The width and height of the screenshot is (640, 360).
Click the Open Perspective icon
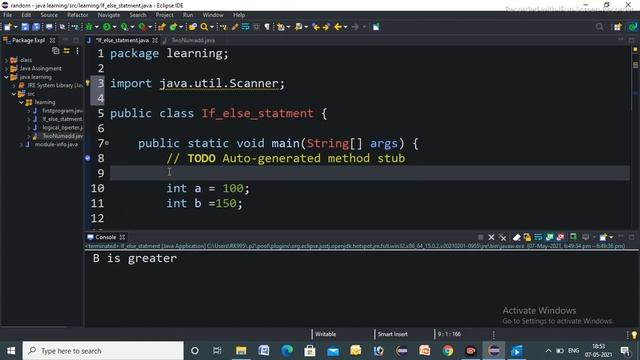point(618,27)
